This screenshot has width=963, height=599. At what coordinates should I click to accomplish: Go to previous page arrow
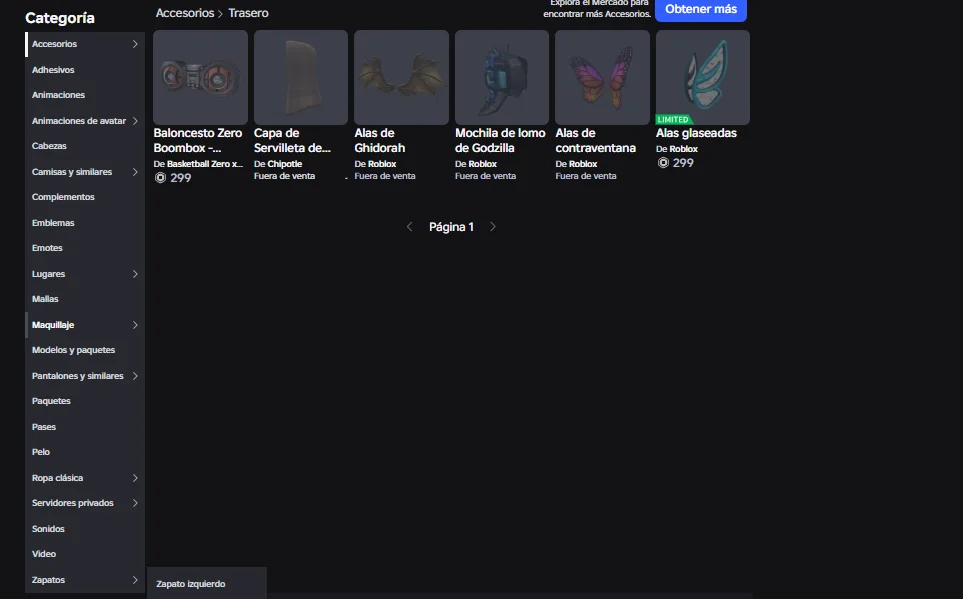click(x=409, y=227)
